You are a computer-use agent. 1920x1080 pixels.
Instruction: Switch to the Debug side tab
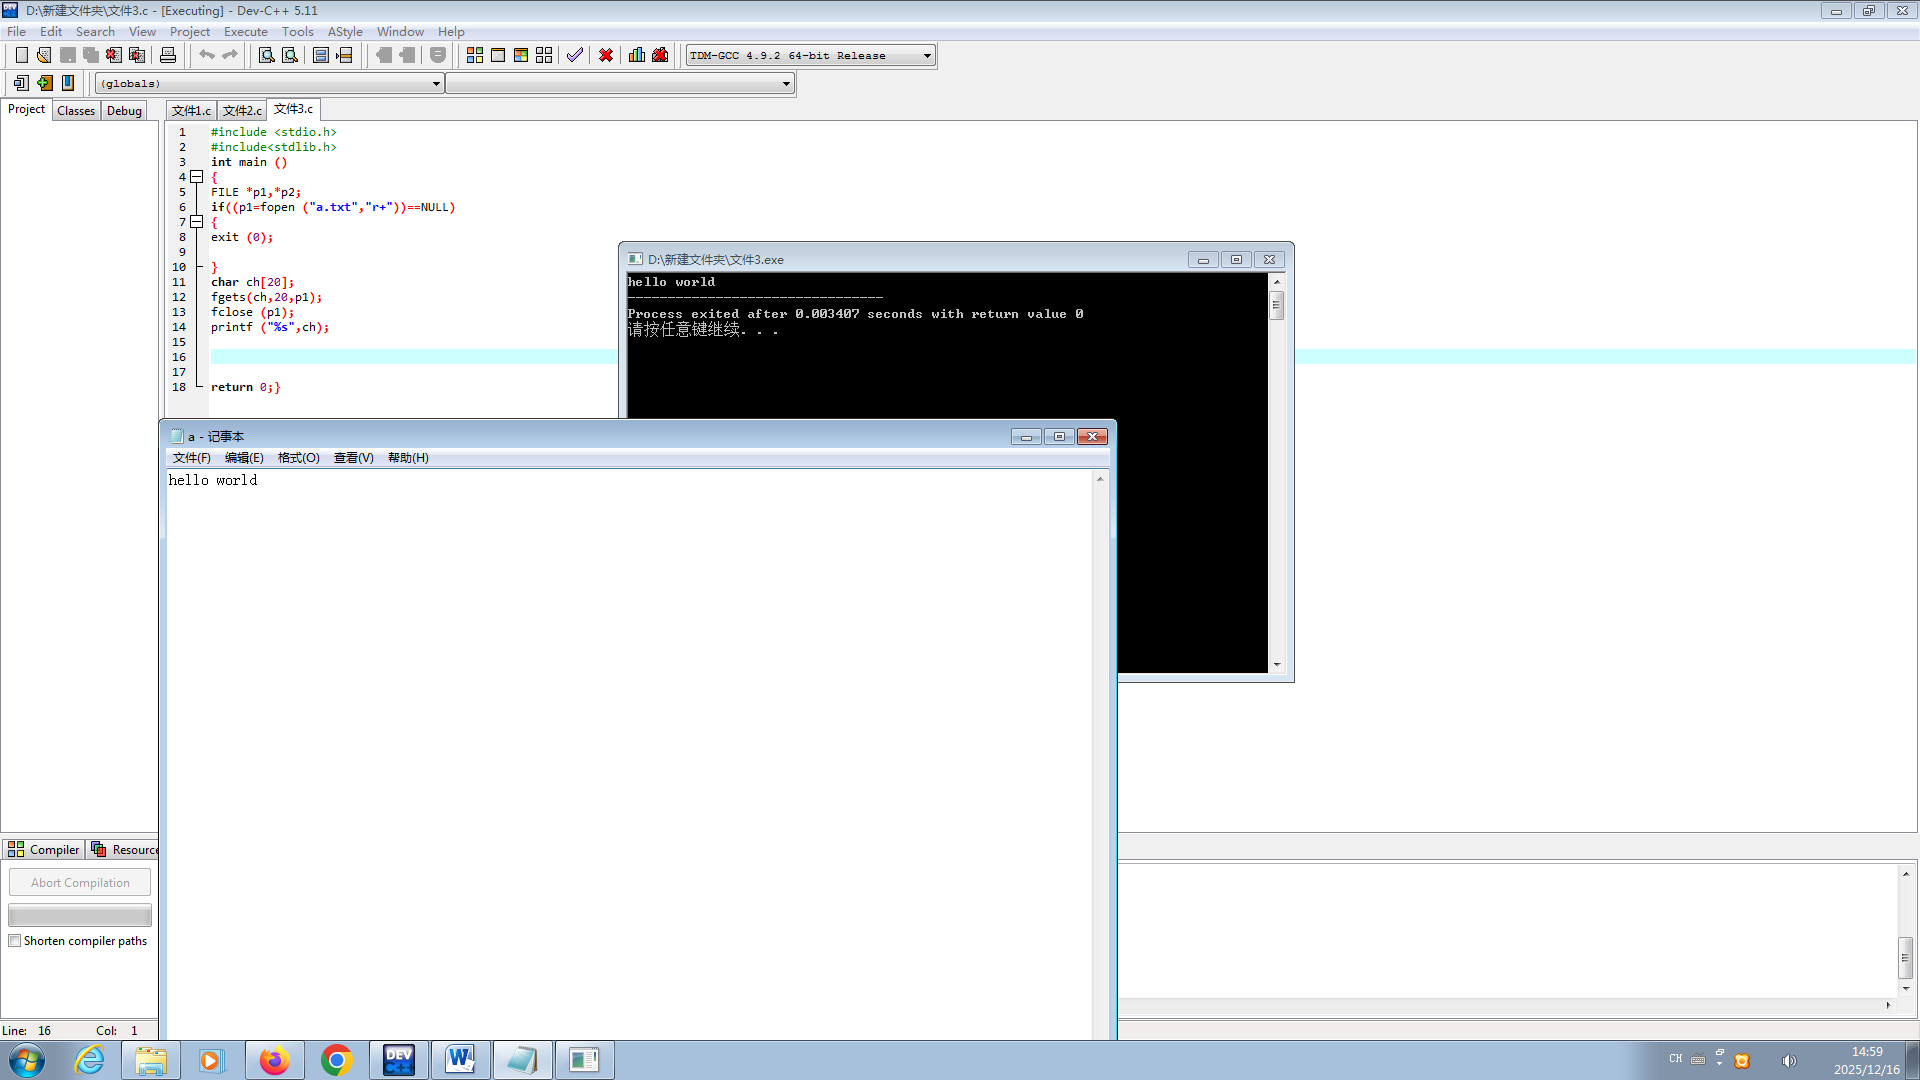coord(124,111)
